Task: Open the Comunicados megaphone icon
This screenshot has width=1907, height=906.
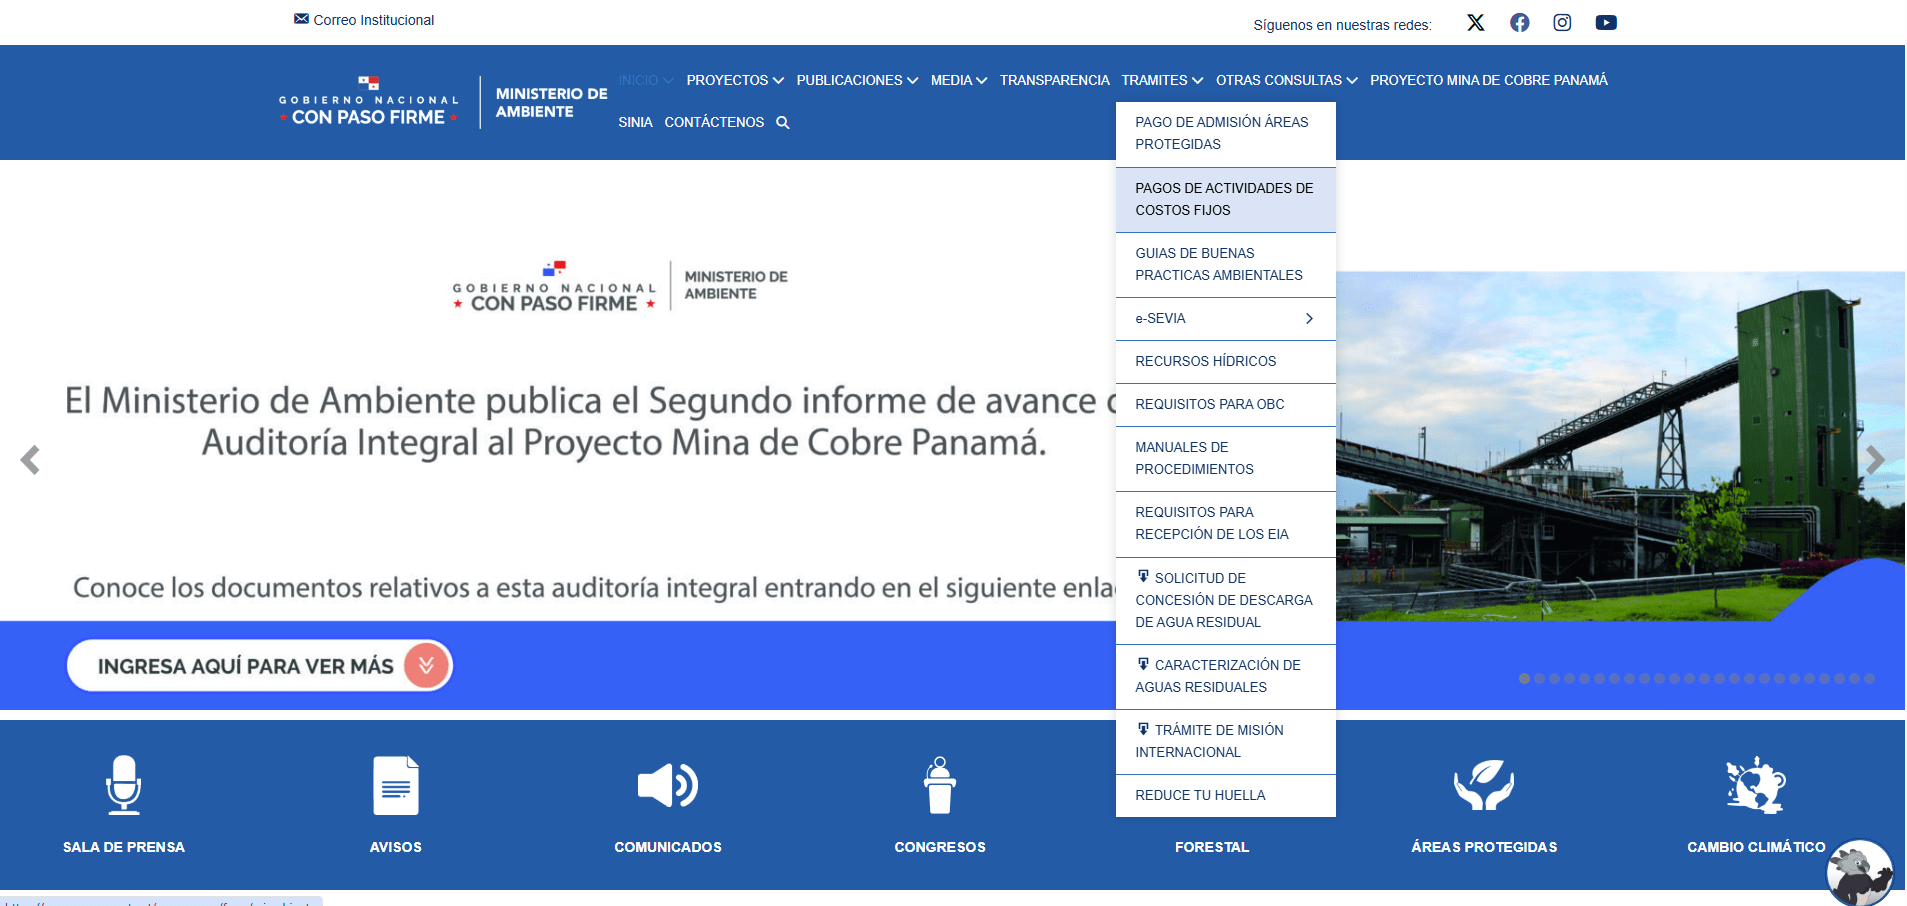Action: [x=667, y=785]
